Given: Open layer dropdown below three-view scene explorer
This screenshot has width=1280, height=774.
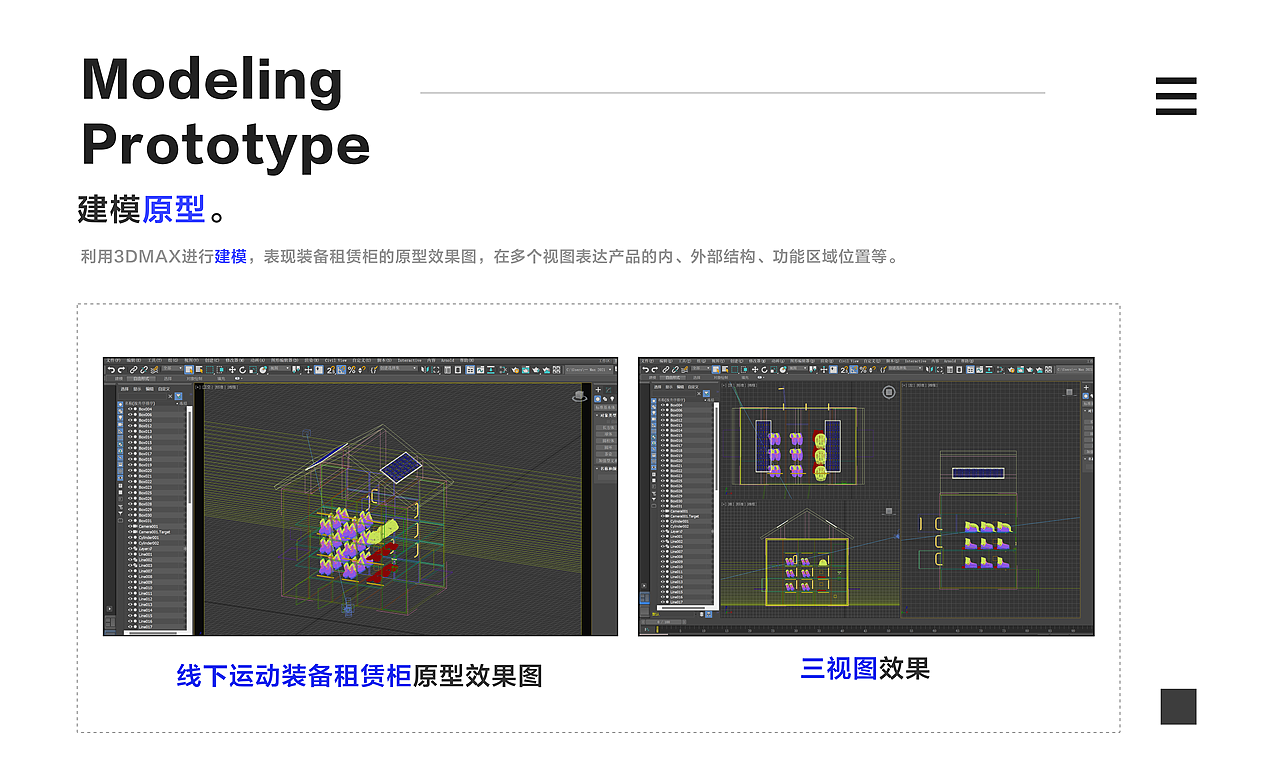Looking at the screenshot, I should (674, 614).
